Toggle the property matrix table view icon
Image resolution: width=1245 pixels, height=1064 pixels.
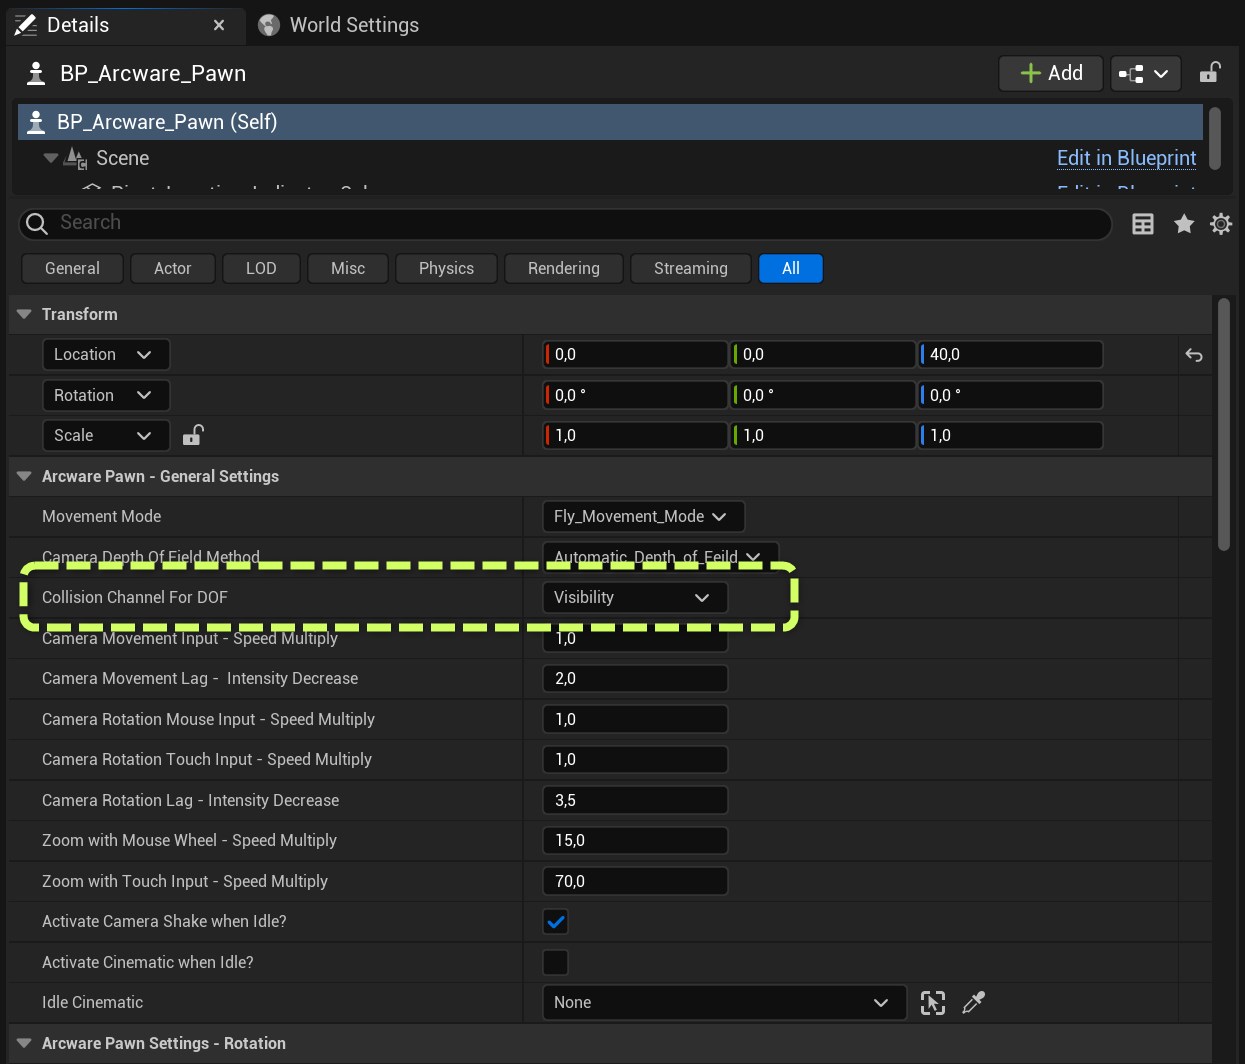1142,224
